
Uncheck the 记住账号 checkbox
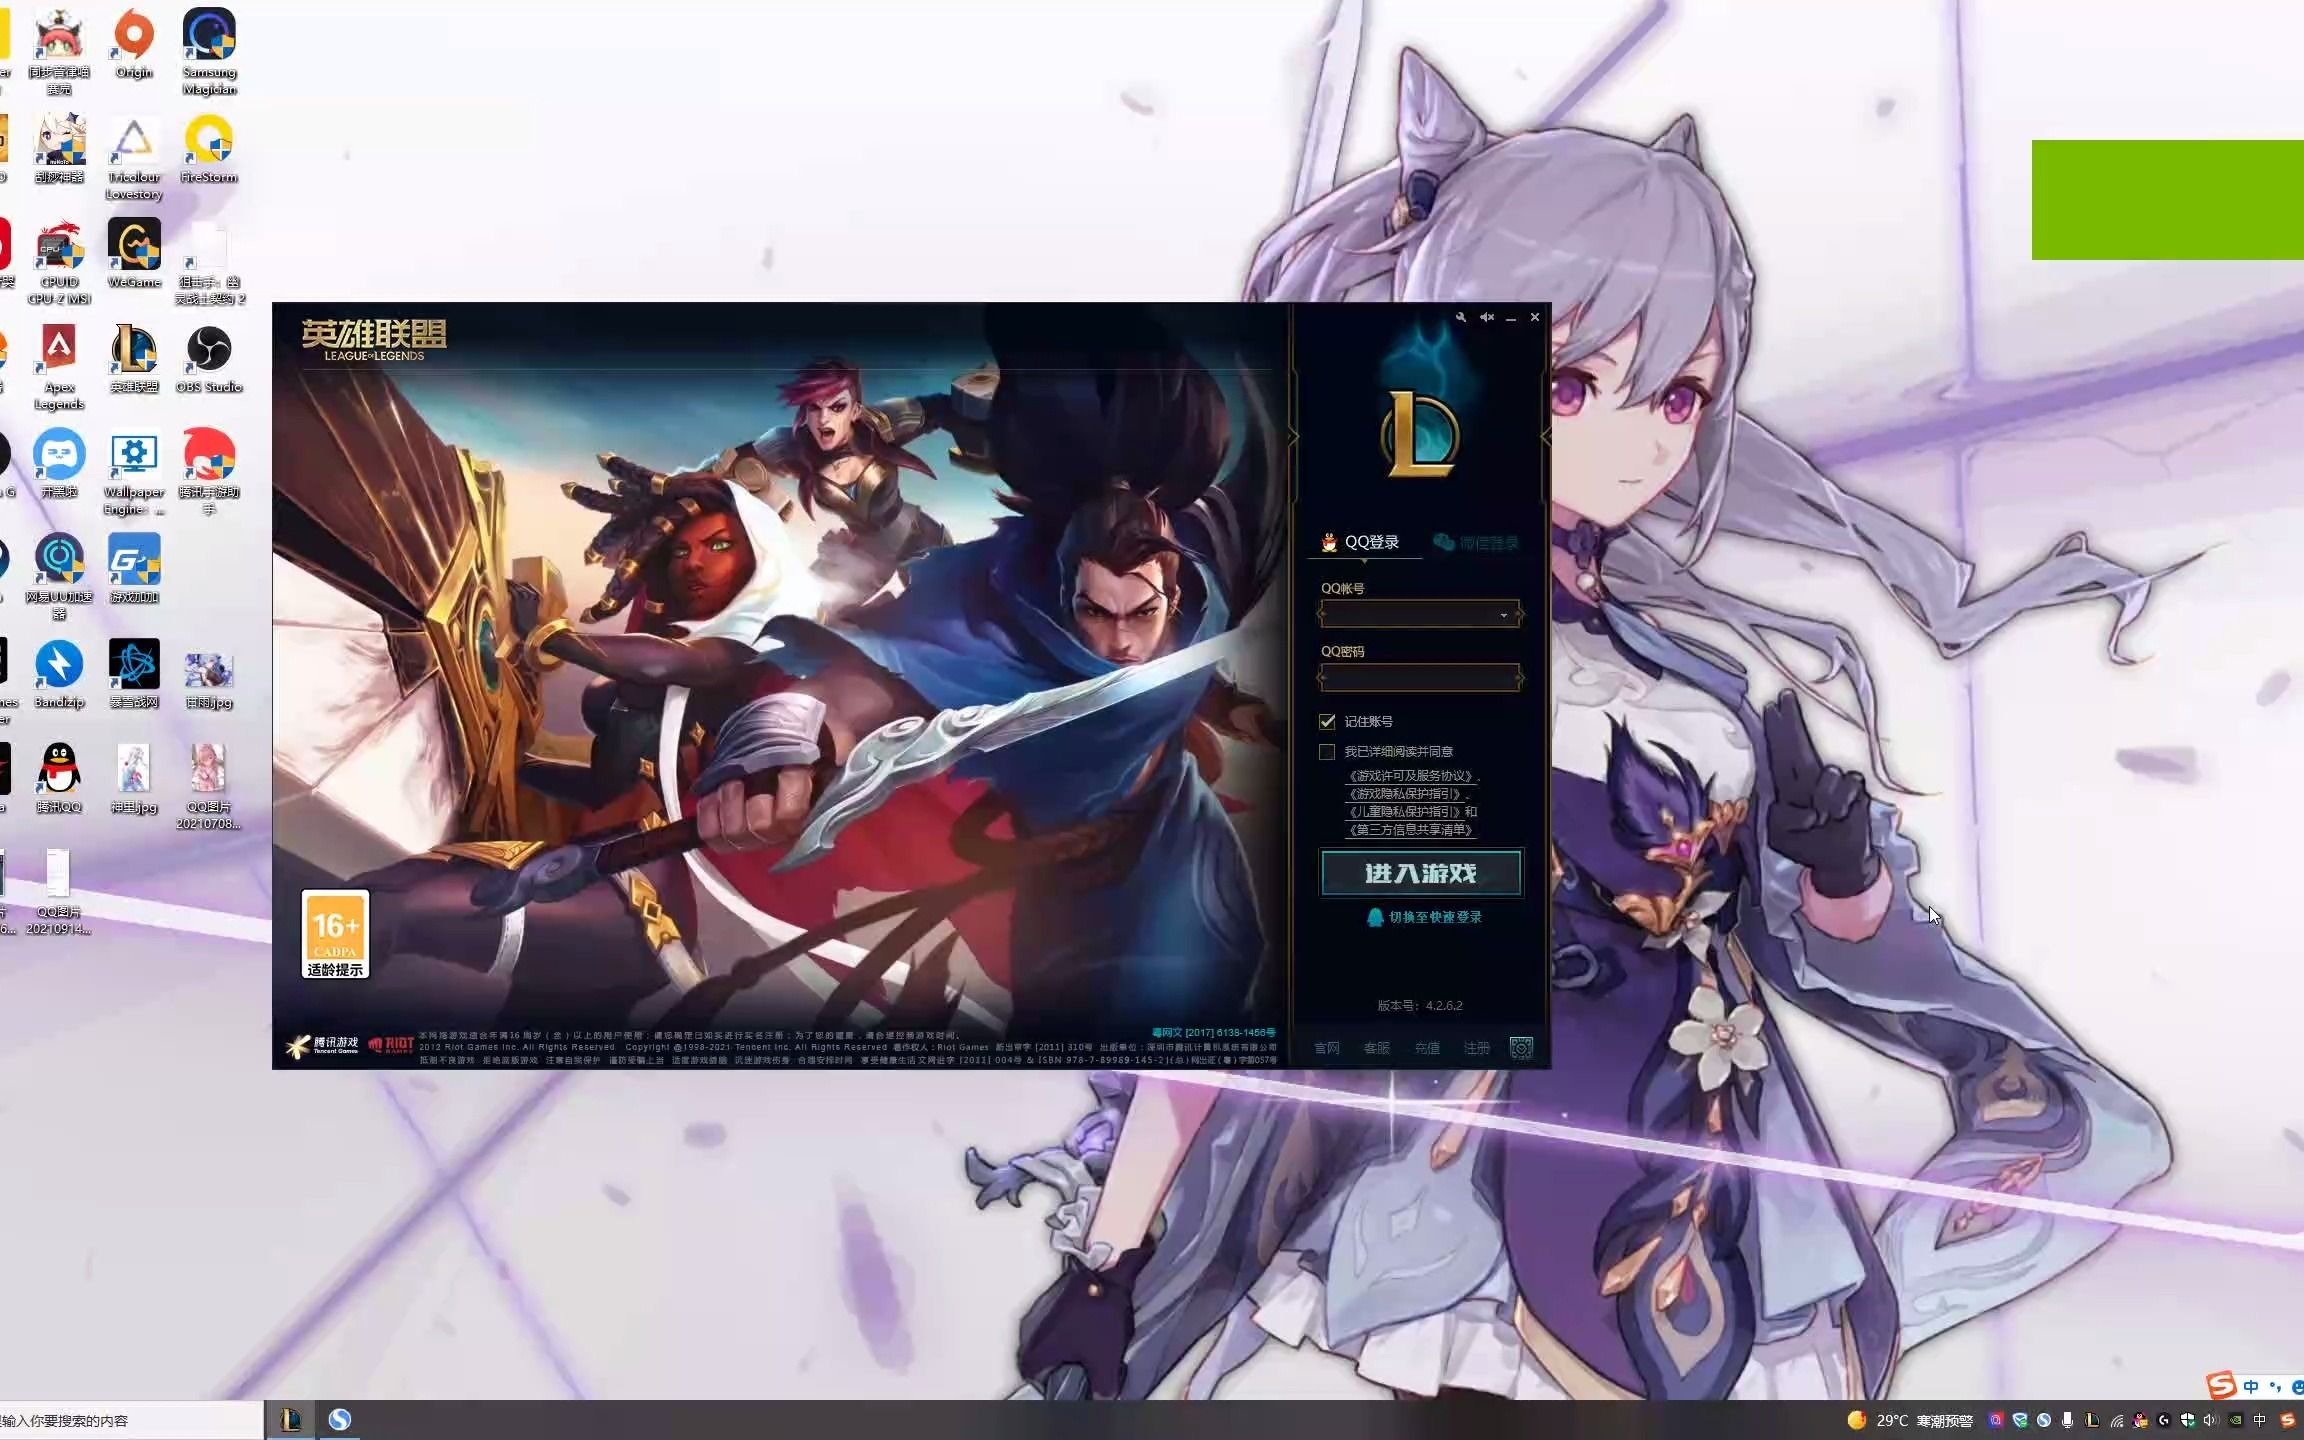[1327, 721]
